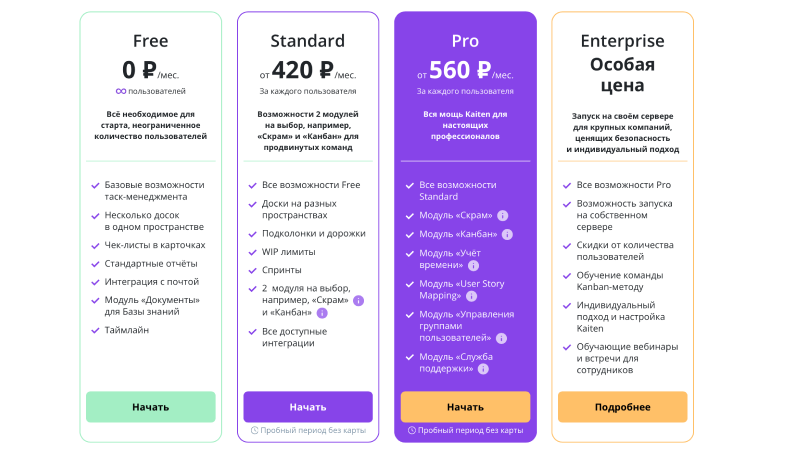Click info icon after «Управления группами пользователей»
This screenshot has height=451, width=800.
click(502, 338)
